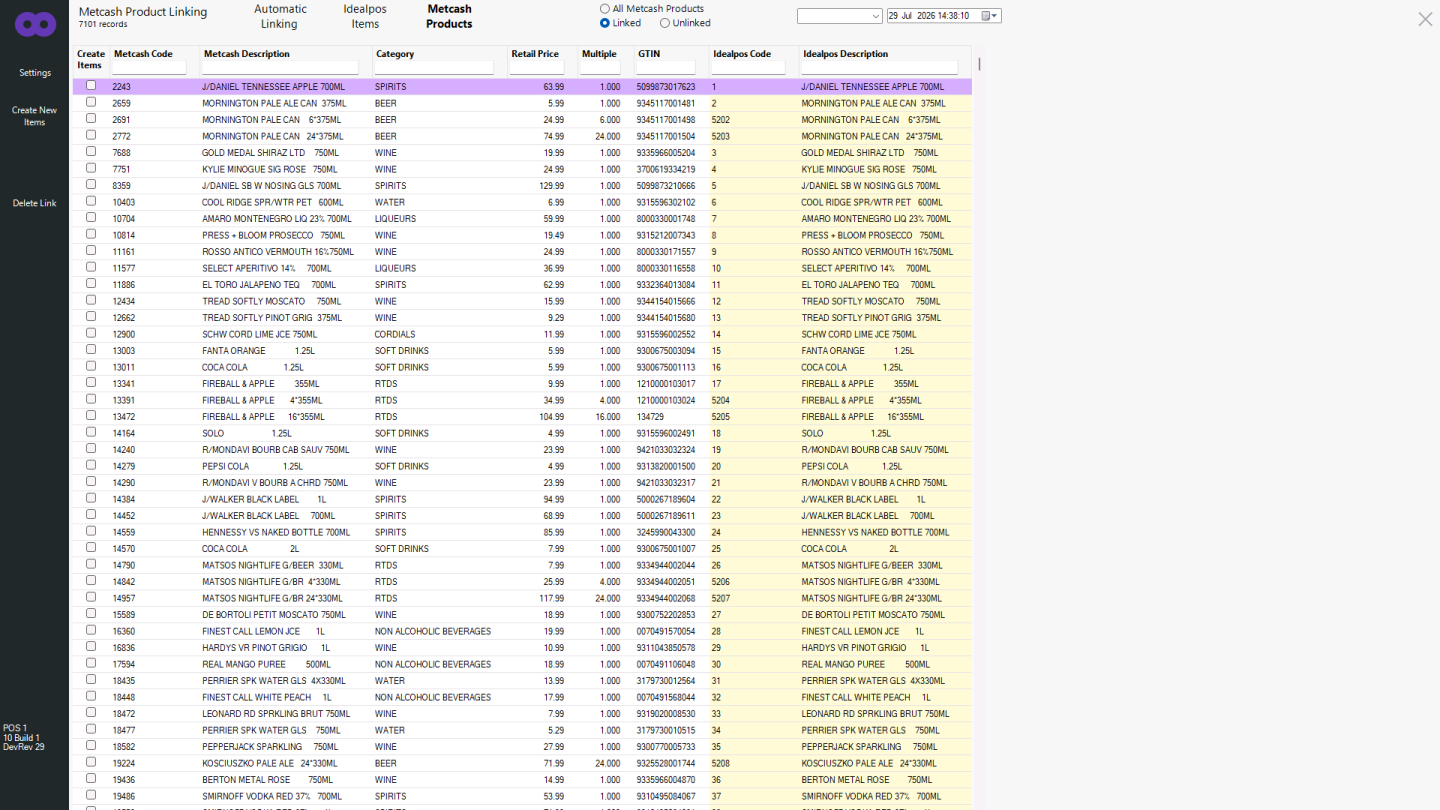Click Idealpos code 5207 cell
1440x810 pixels.
click(x=721, y=598)
